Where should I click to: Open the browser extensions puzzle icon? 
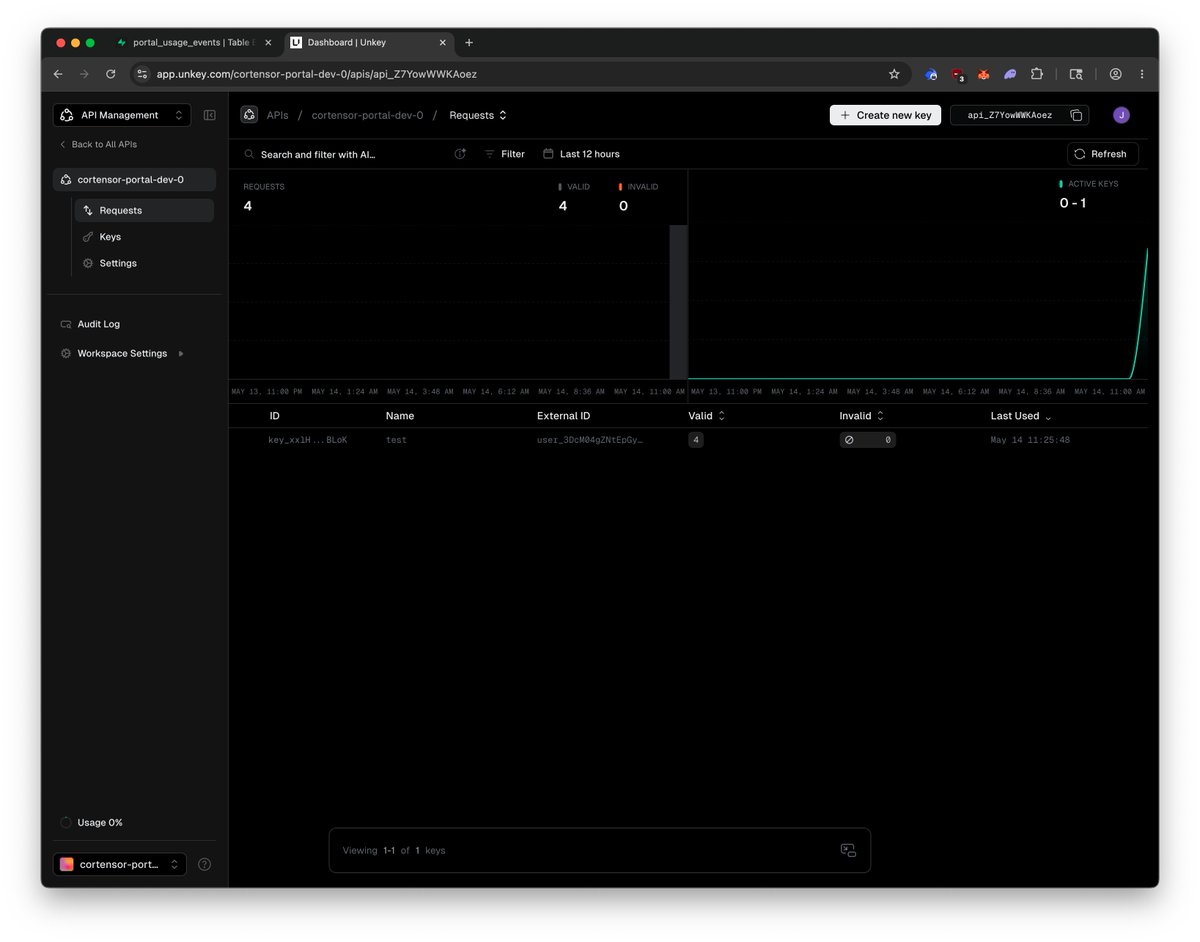[1037, 74]
